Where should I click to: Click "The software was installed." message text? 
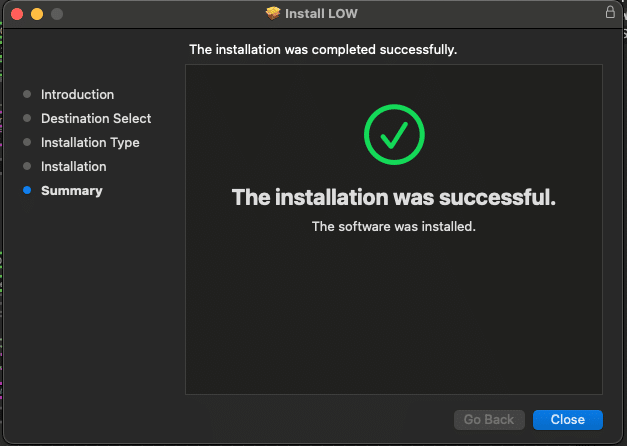pyautogui.click(x=394, y=227)
